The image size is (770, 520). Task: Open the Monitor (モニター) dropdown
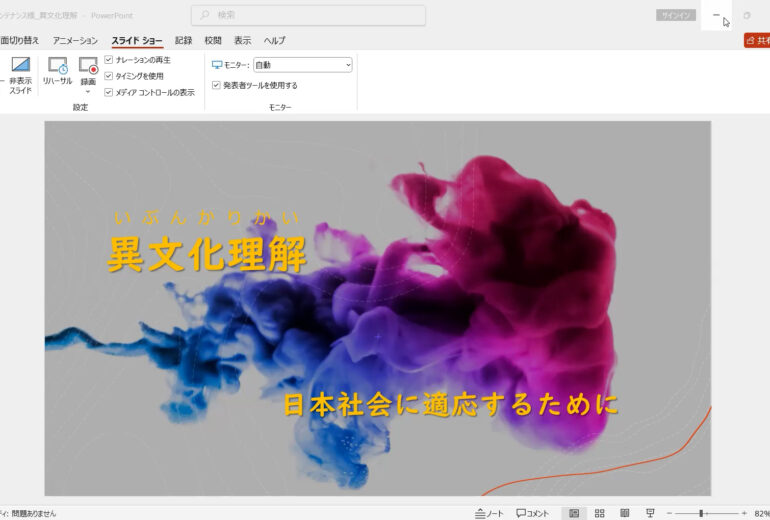(302, 65)
